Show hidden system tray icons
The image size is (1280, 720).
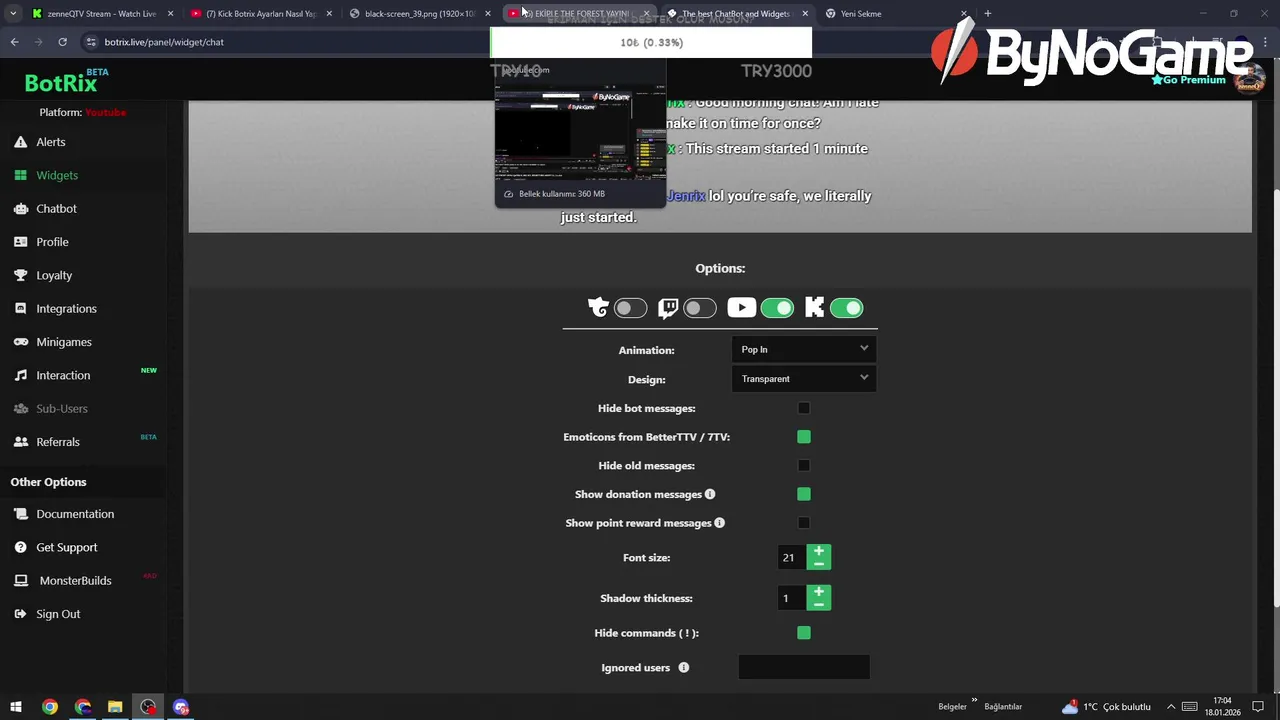[1171, 707]
